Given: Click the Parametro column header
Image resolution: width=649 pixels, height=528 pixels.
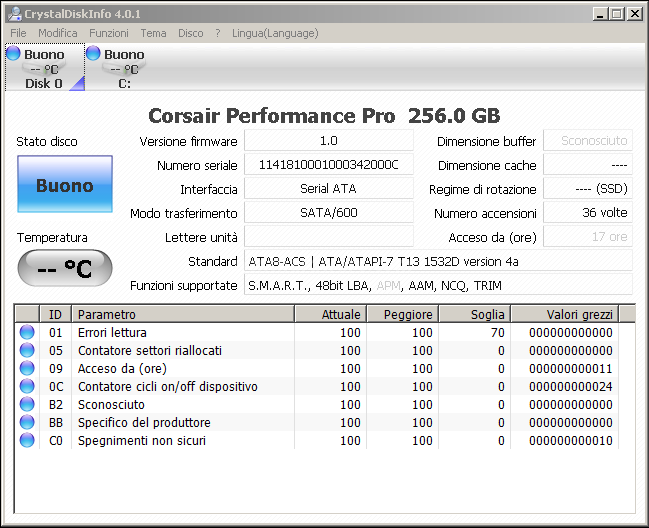Looking at the screenshot, I should 183,314.
